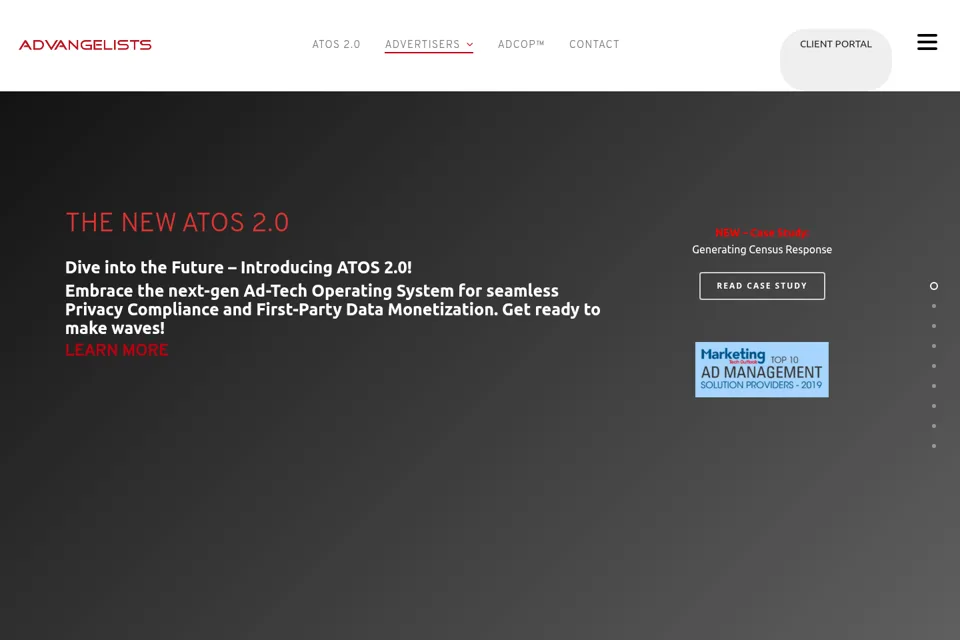This screenshot has height=640, width=960.
Task: Open the ATOS 2.0 menu item
Action: tap(336, 45)
